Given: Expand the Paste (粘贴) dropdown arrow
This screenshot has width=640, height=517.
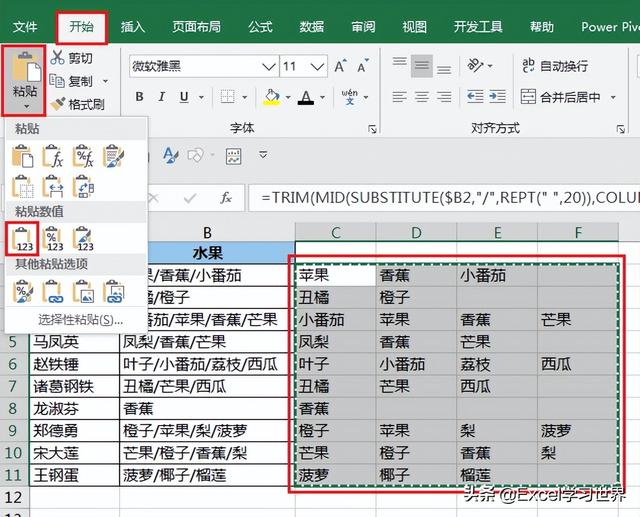Looking at the screenshot, I should tap(26, 107).
